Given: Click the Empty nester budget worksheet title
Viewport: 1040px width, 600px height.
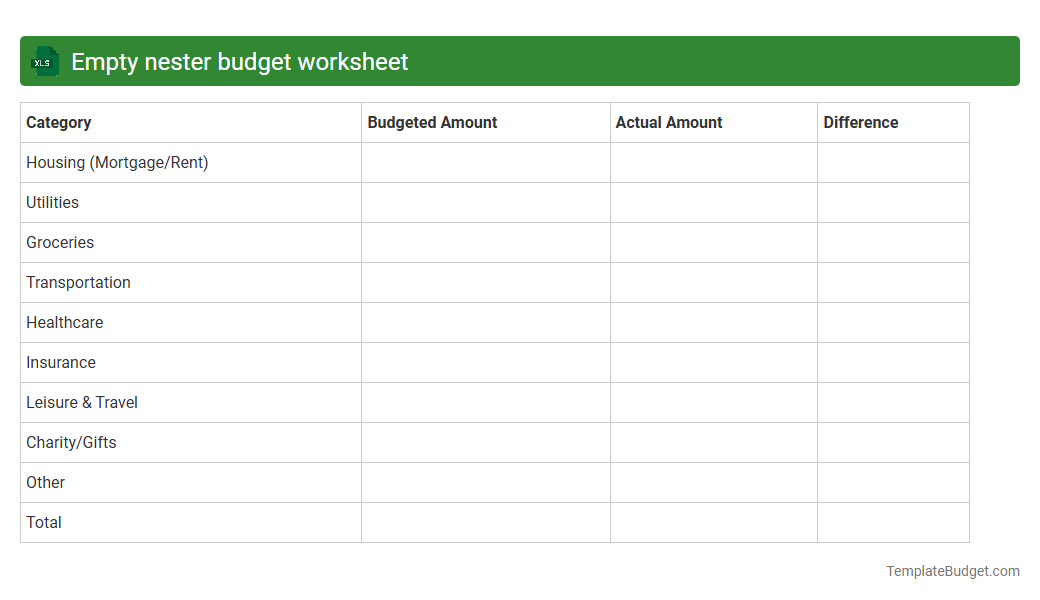Looking at the screenshot, I should [237, 61].
